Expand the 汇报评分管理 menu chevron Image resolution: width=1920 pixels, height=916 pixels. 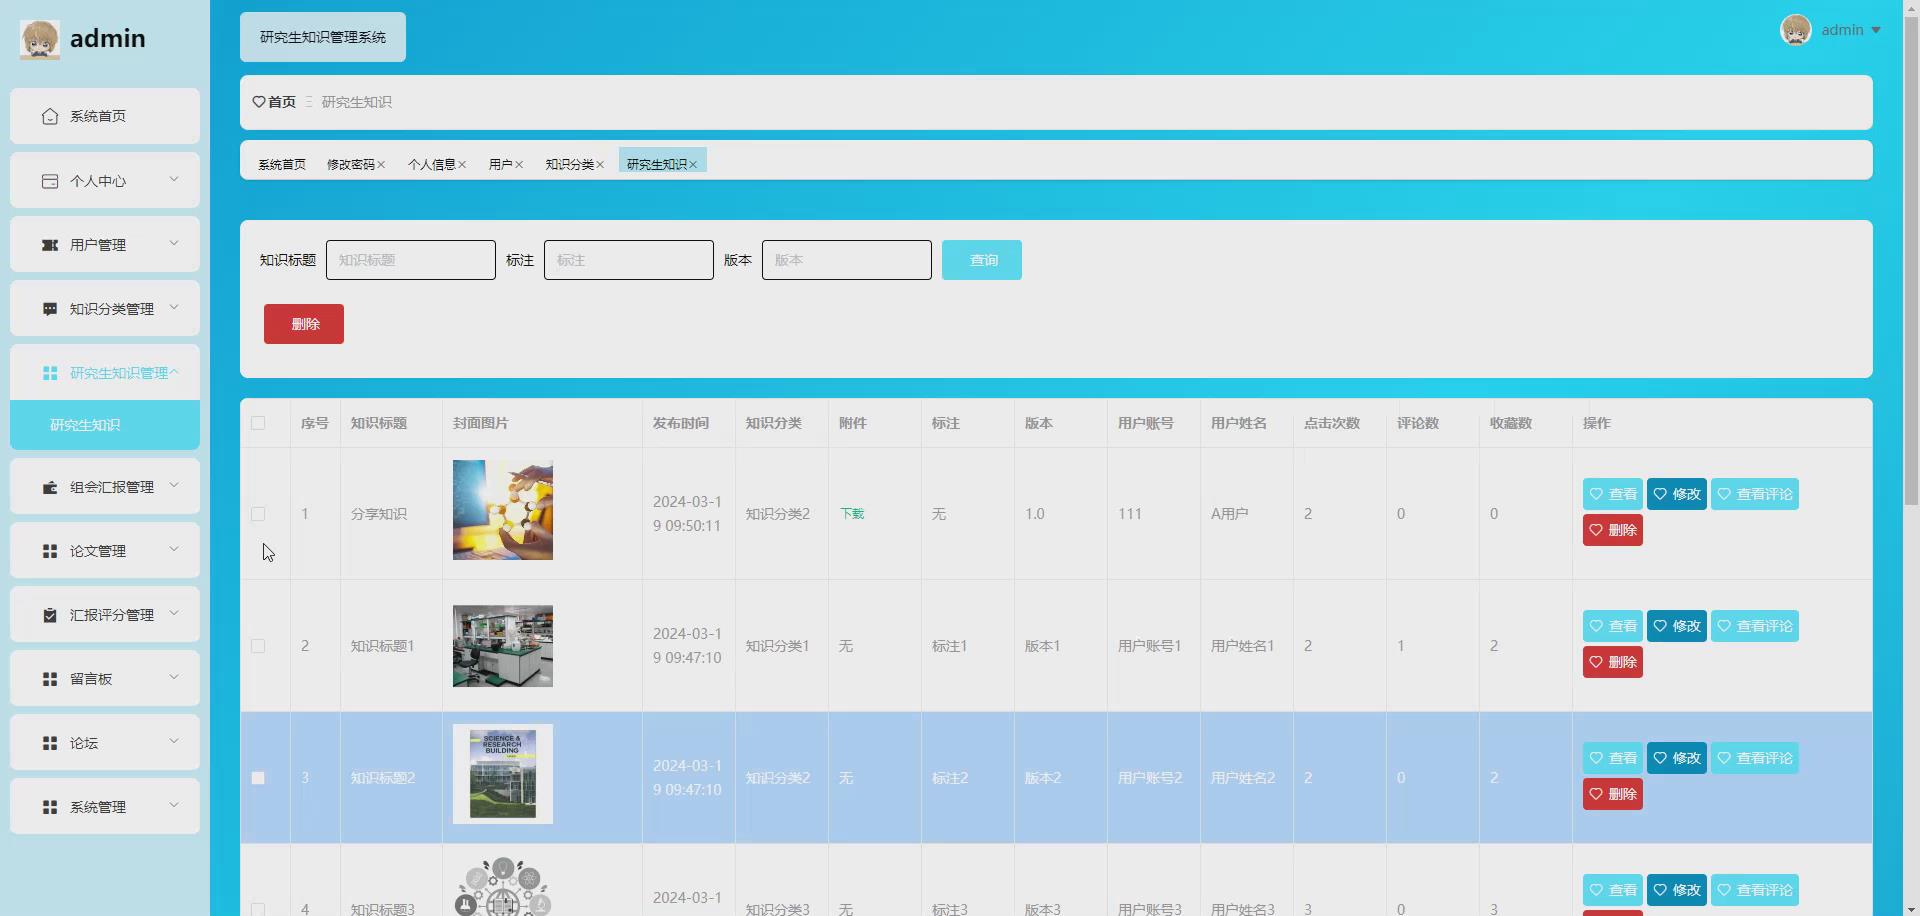point(174,614)
